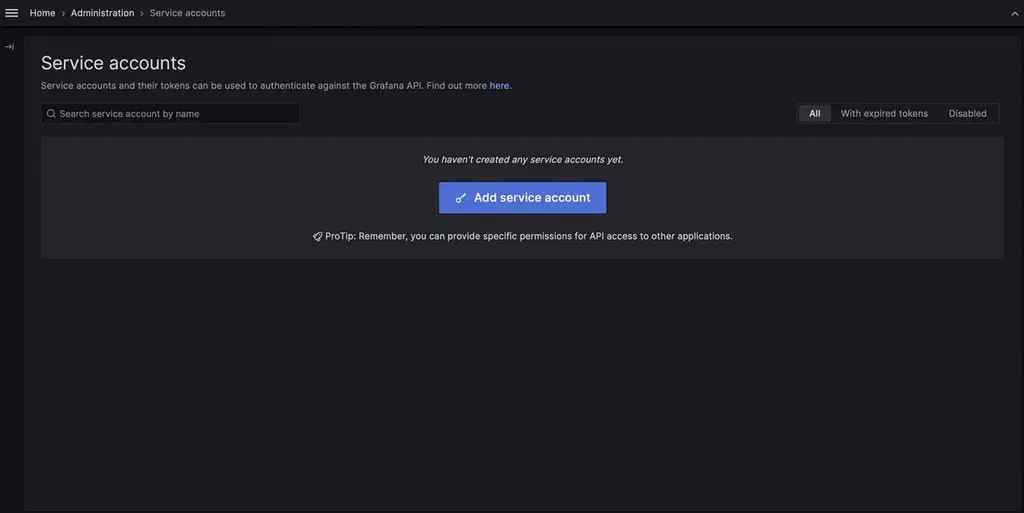
Task: Click the magnifier icon in search box
Action: click(51, 114)
